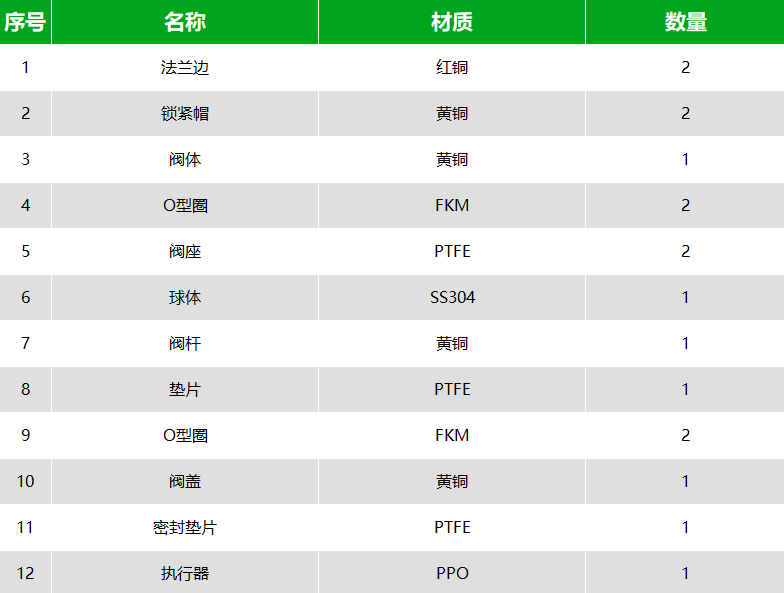Viewport: 784px width, 593px height.
Task: Click the PTFE cell in row 11
Action: point(452,528)
